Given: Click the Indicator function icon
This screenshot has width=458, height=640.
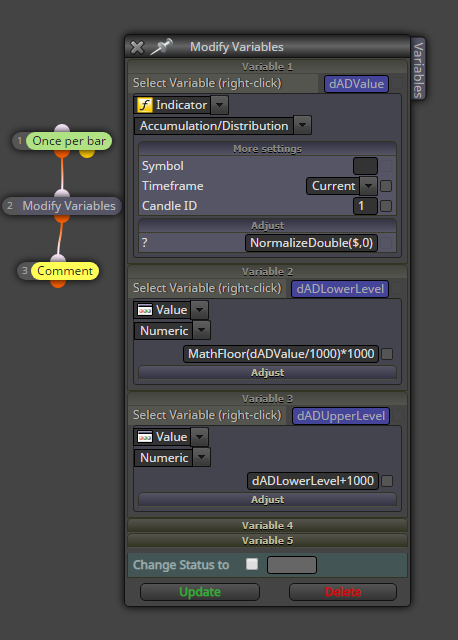Looking at the screenshot, I should [x=145, y=105].
